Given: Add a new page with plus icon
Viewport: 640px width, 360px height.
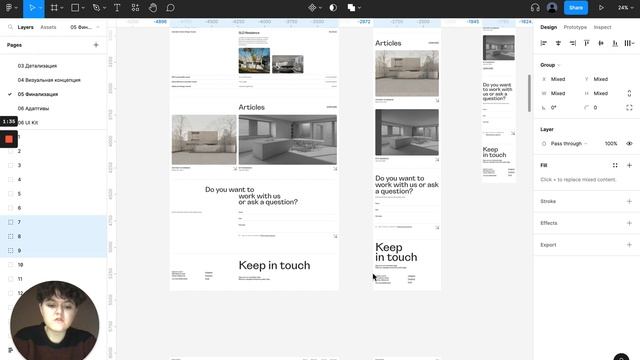Looking at the screenshot, I should point(96,45).
